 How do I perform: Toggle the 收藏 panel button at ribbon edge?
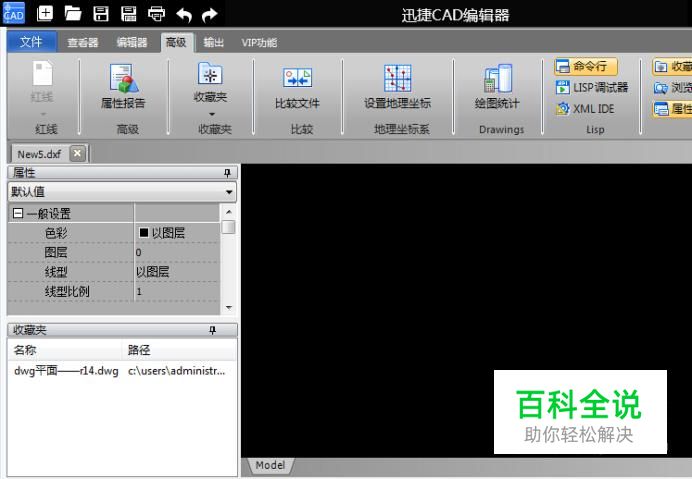(x=672, y=67)
